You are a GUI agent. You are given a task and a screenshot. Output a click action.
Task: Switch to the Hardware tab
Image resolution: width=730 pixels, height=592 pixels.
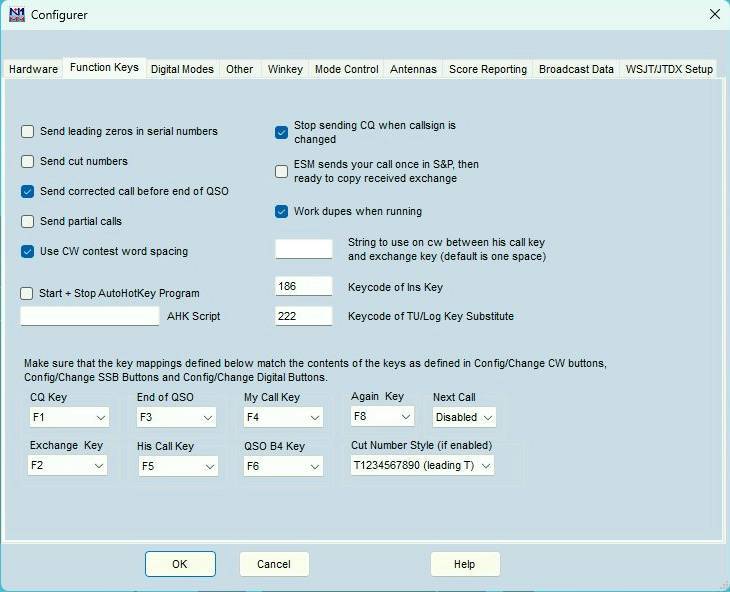coord(34,69)
